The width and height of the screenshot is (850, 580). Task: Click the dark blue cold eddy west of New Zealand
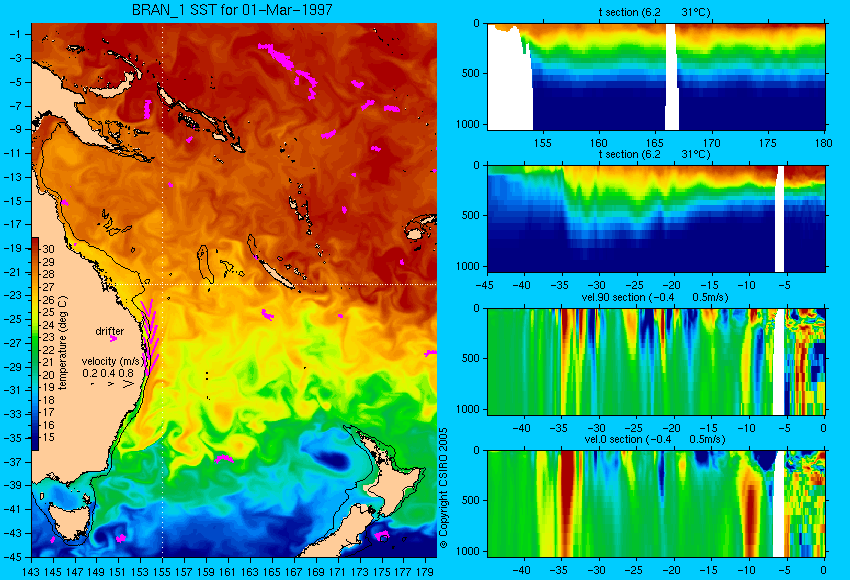[332, 460]
